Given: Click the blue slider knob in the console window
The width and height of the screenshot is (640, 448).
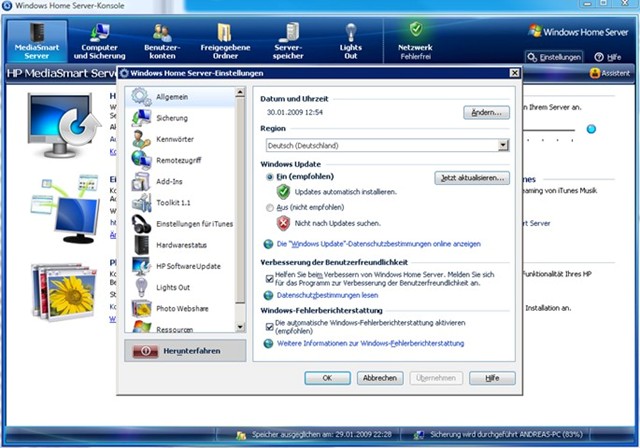Looking at the screenshot, I should tap(591, 129).
